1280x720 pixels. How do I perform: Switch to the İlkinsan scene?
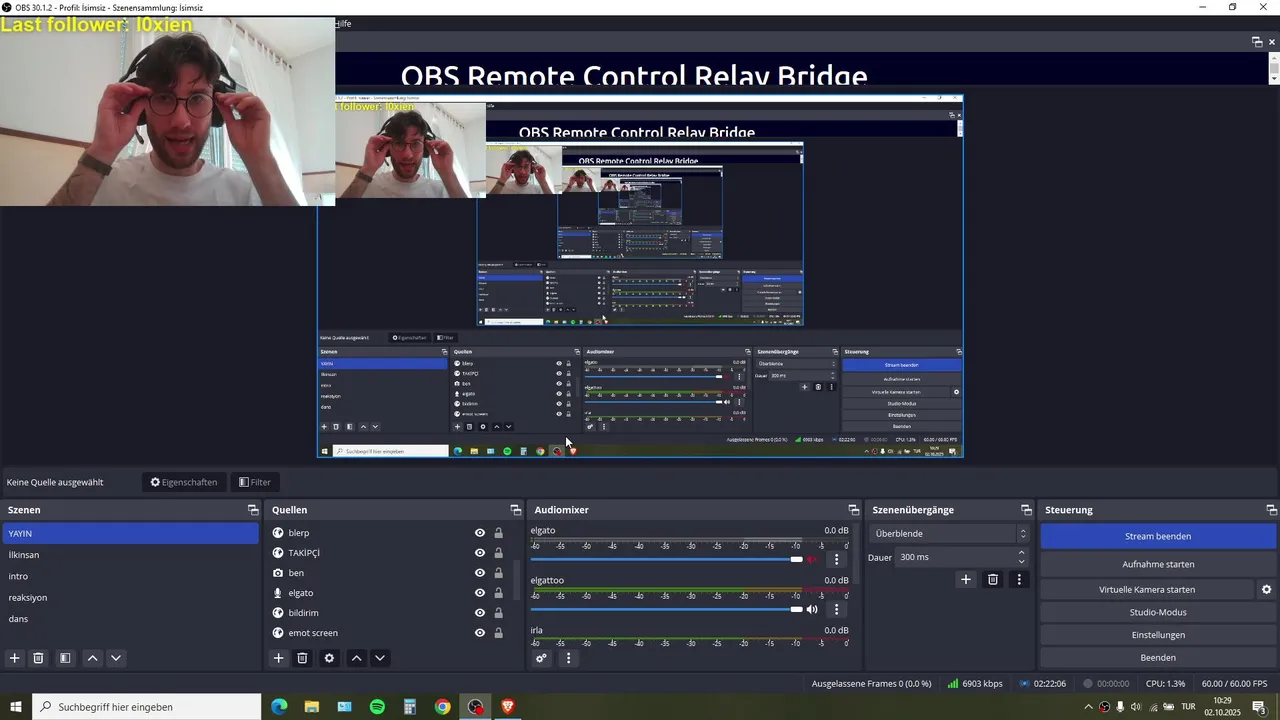(x=130, y=555)
